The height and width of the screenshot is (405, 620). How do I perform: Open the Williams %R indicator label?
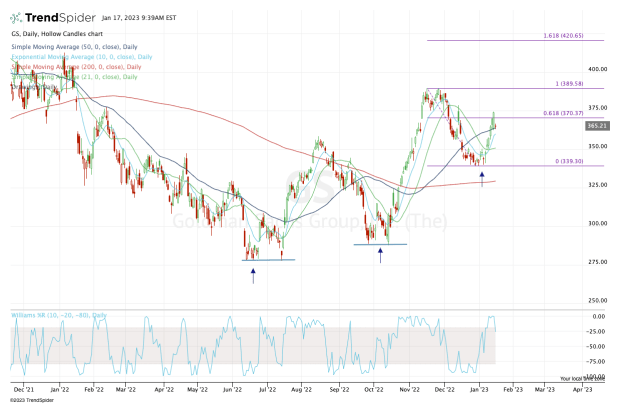point(59,315)
